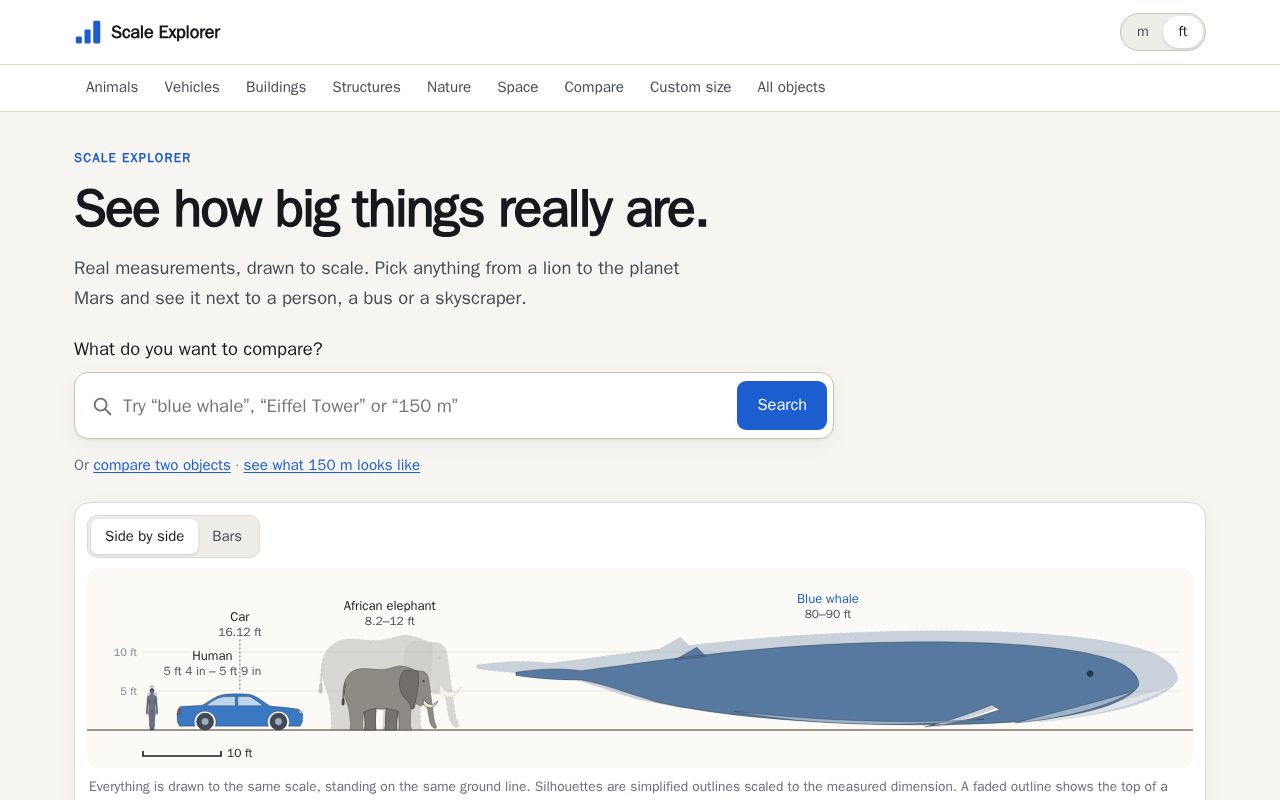Click the 8.2–12 ft elephant measurement
The width and height of the screenshot is (1280, 800).
390,621
